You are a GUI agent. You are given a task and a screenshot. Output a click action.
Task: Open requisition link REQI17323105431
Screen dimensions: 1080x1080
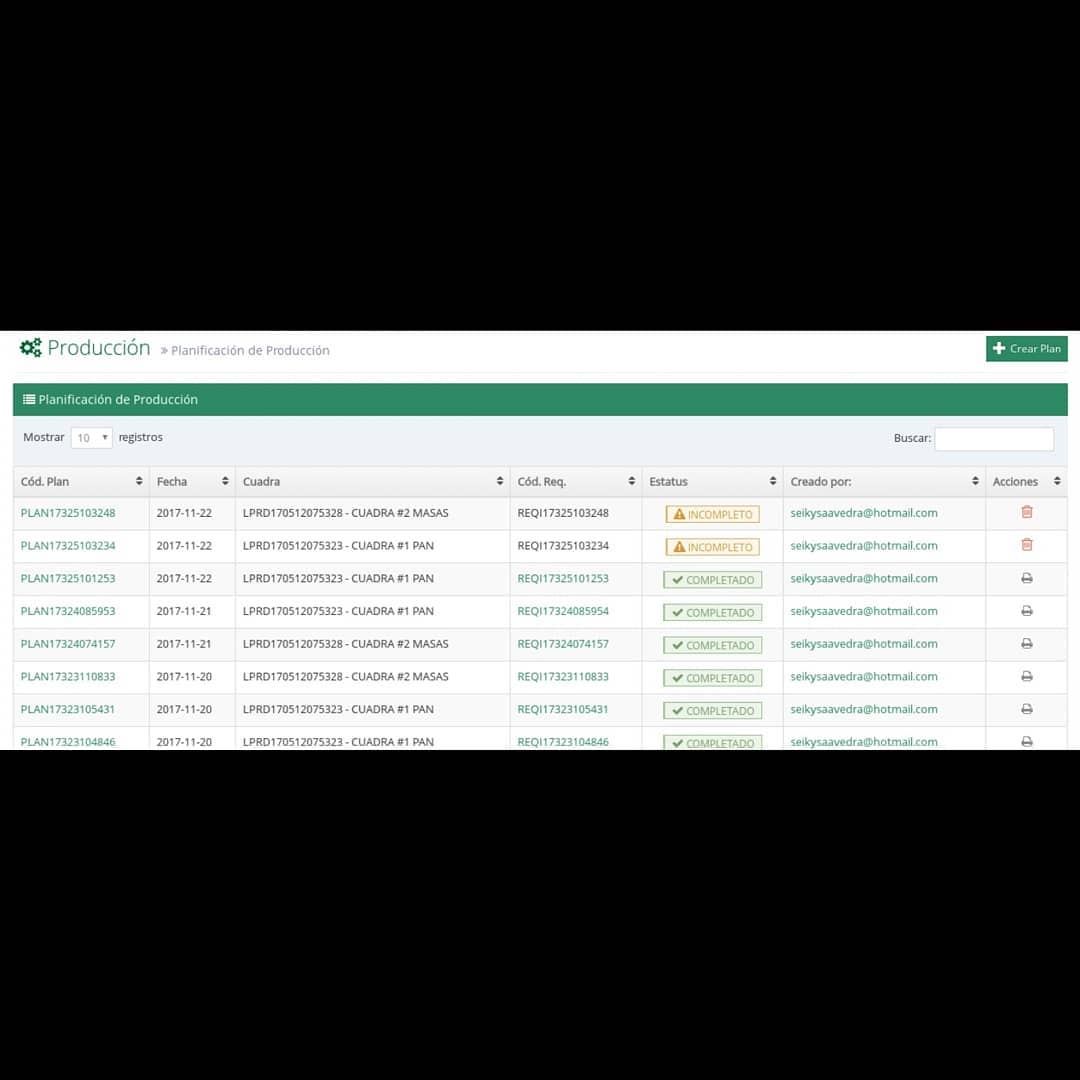point(563,709)
